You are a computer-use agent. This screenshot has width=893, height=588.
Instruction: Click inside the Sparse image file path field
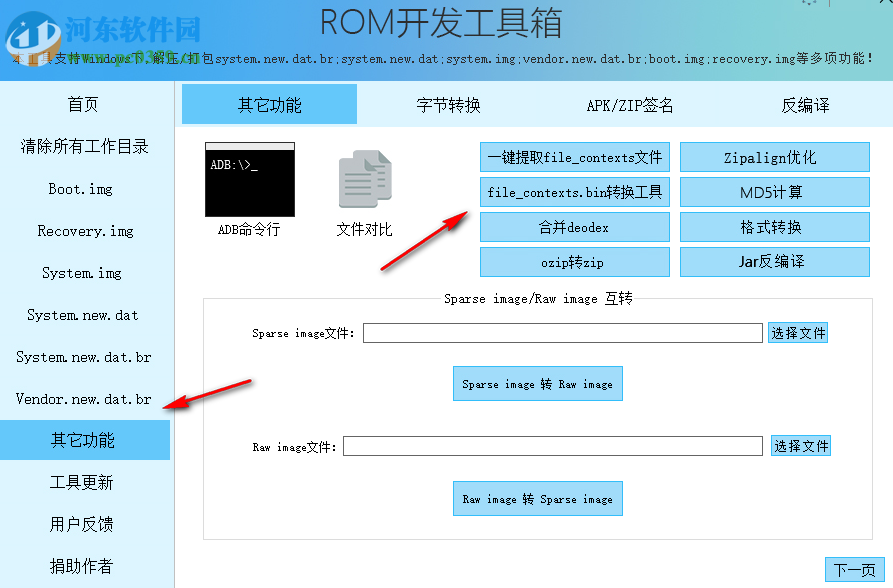coord(560,332)
